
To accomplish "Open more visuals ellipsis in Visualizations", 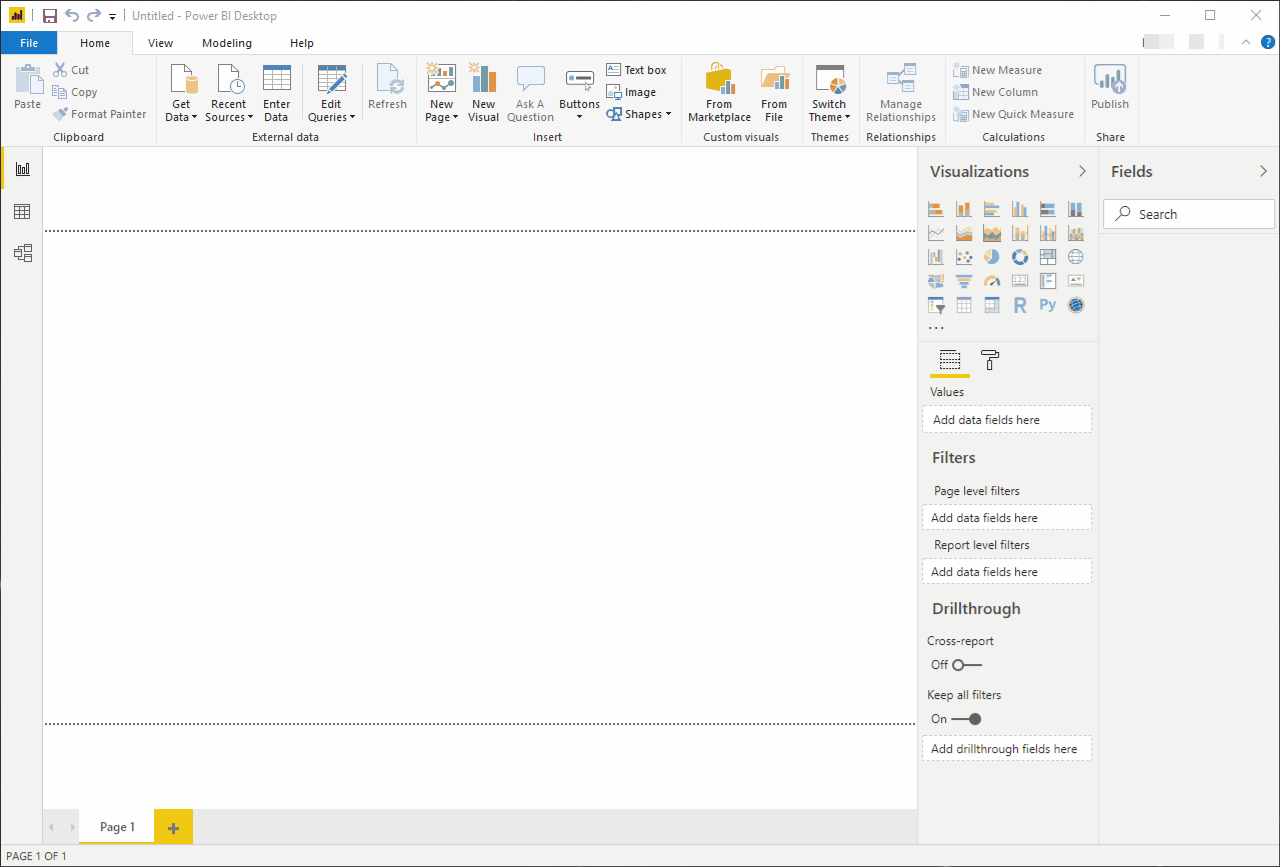I will point(936,328).
